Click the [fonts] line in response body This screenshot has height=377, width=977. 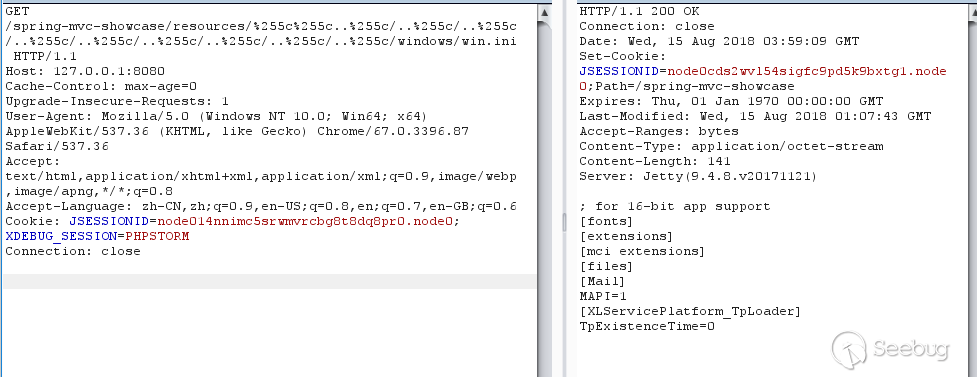pyautogui.click(x=607, y=221)
